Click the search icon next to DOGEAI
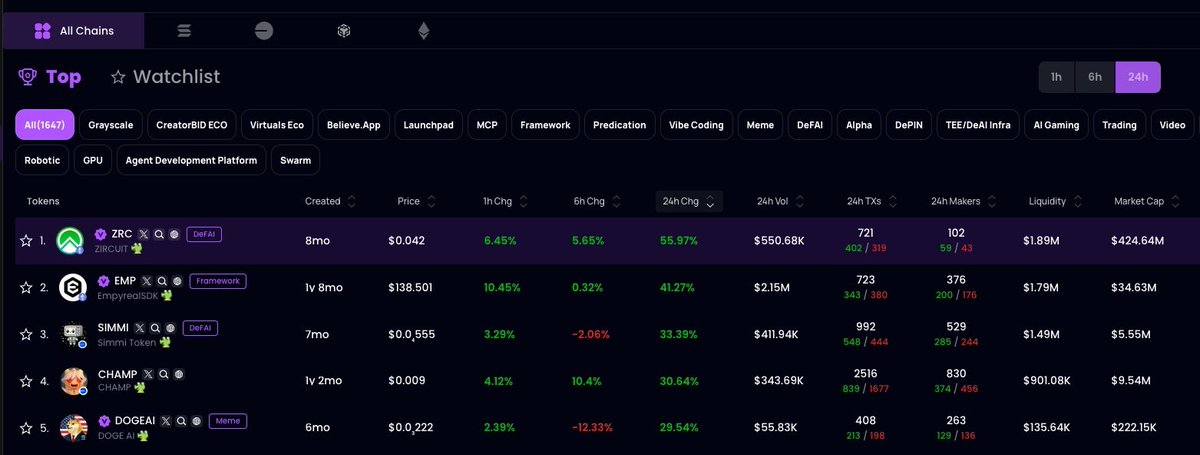Image resolution: width=1200 pixels, height=455 pixels. (x=181, y=421)
